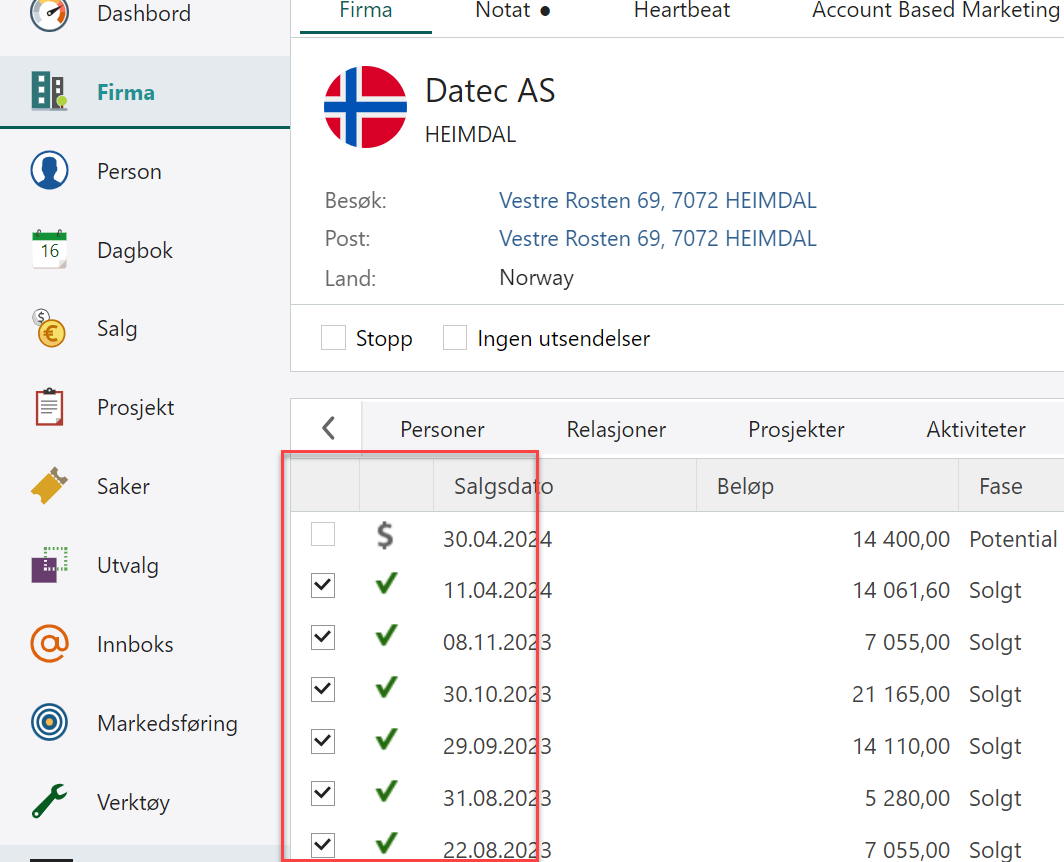Open Prosjekt clipboard icon

[x=50, y=408]
